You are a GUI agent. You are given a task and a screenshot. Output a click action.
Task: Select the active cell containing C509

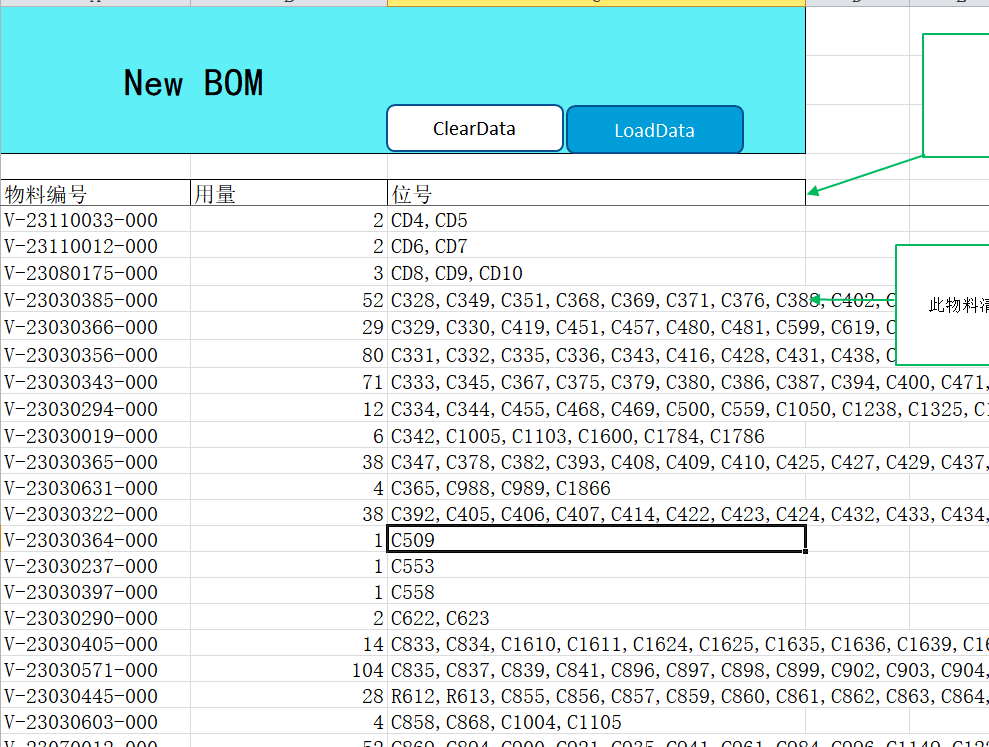(597, 539)
